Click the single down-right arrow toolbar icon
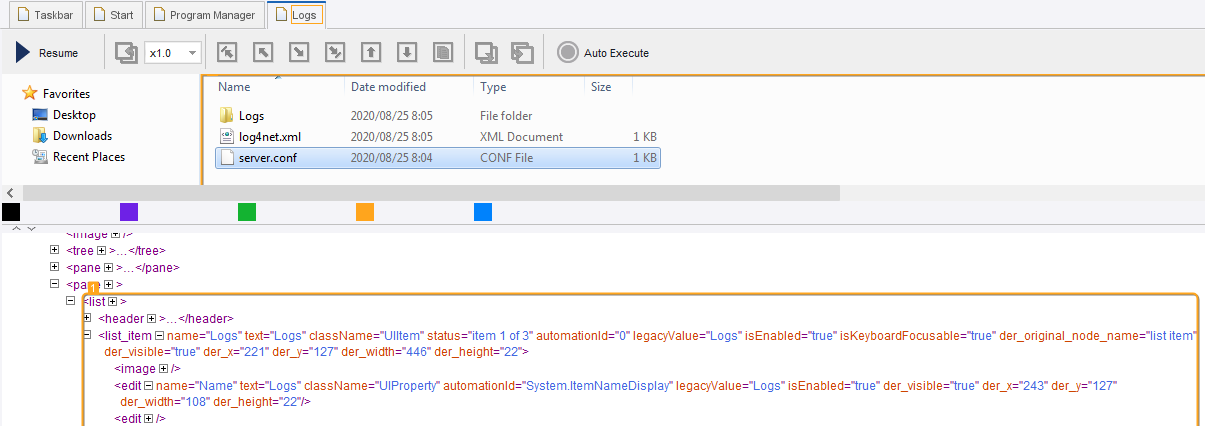 [299, 53]
